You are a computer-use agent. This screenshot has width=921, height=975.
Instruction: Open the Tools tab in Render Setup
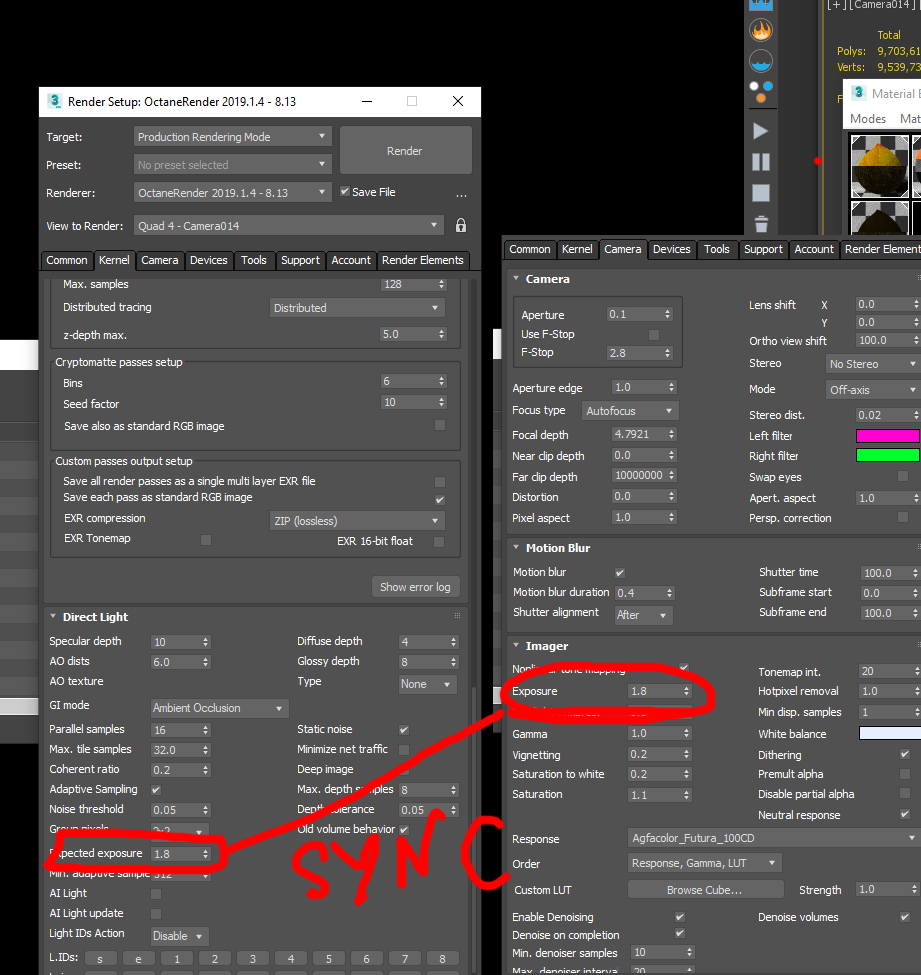(254, 260)
